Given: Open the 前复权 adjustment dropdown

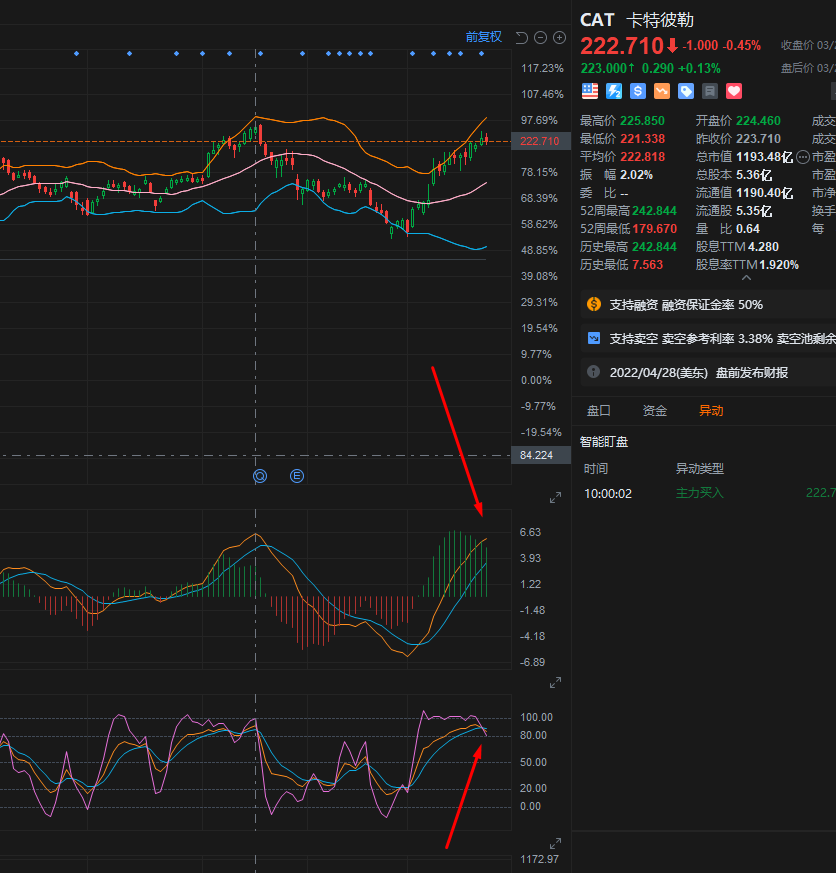Looking at the screenshot, I should point(484,37).
